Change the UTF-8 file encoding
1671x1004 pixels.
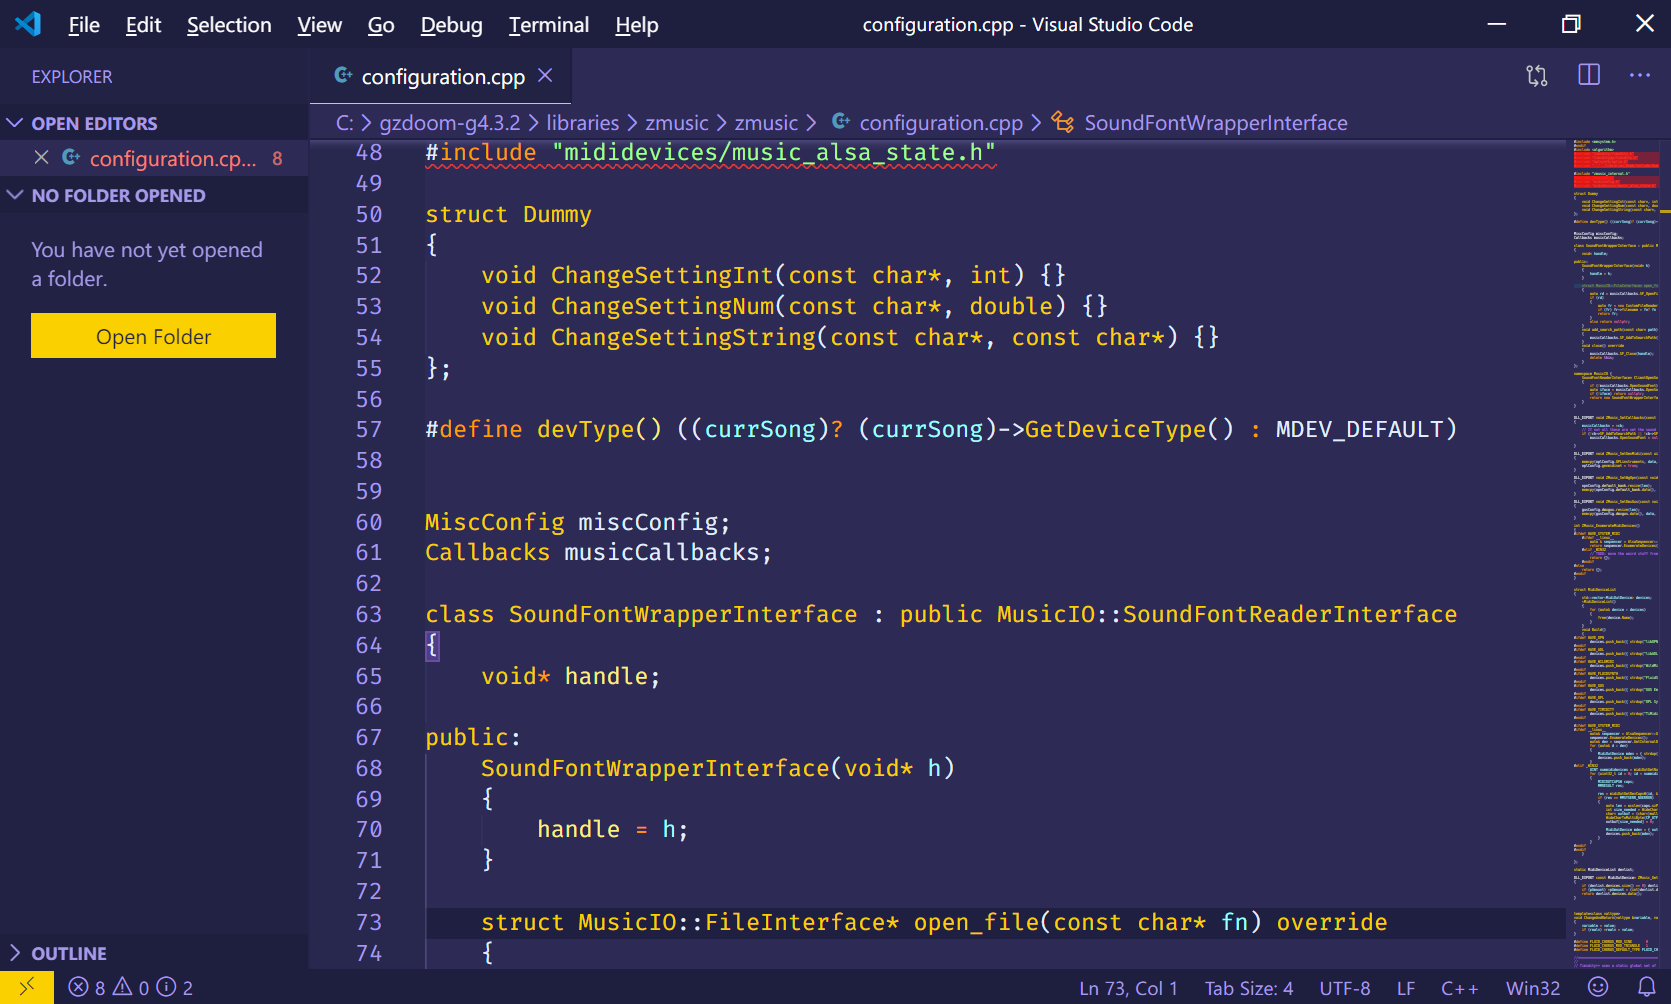1345,987
